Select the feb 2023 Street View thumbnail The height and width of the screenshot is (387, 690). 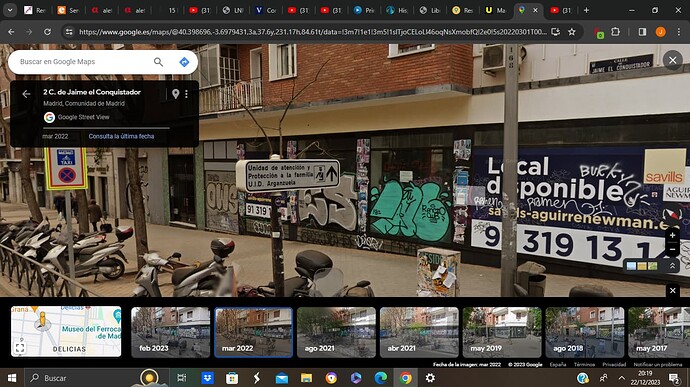click(x=171, y=332)
